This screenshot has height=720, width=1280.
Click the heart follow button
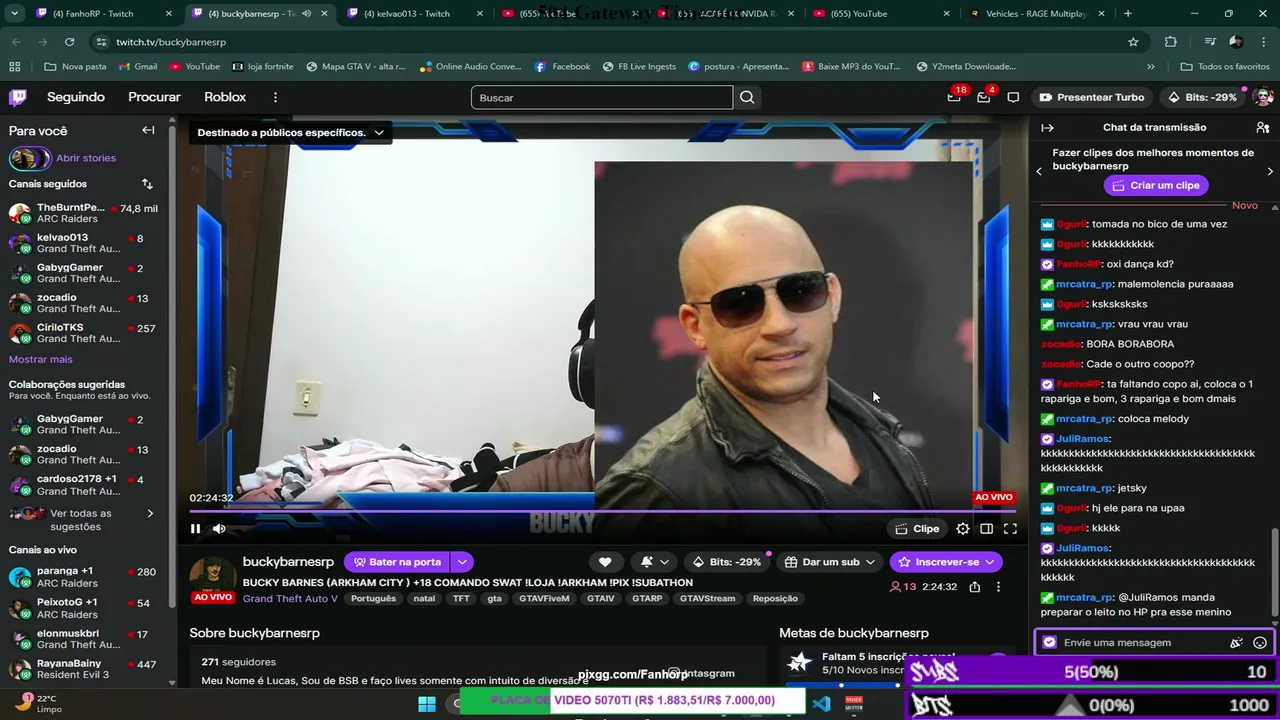605,562
